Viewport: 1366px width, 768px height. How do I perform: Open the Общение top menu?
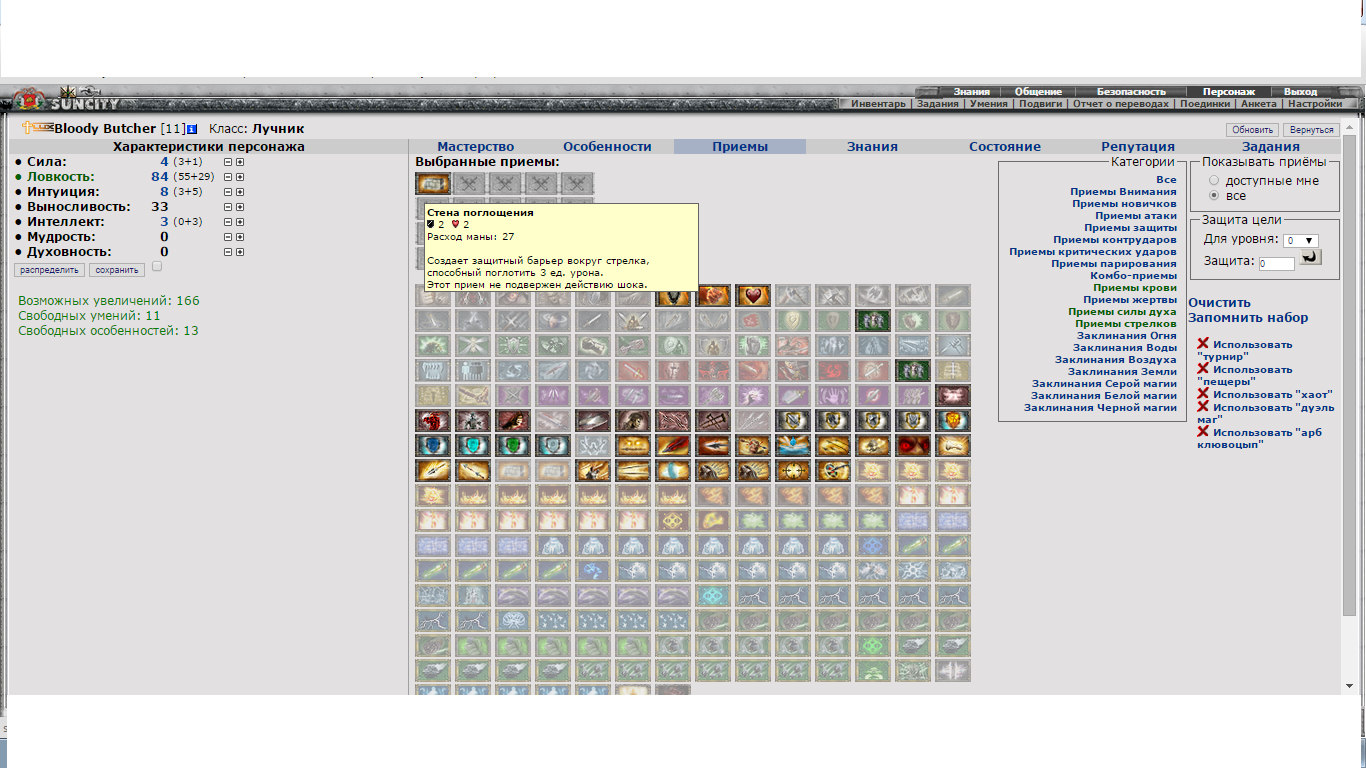[1038, 92]
